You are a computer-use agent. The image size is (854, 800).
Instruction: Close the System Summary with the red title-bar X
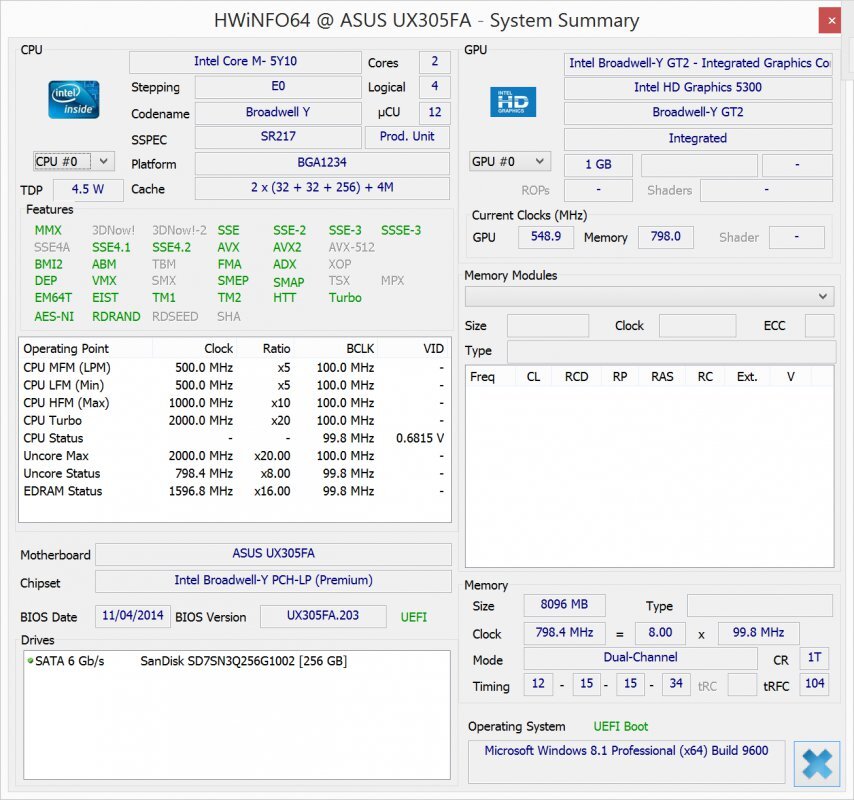tap(831, 21)
